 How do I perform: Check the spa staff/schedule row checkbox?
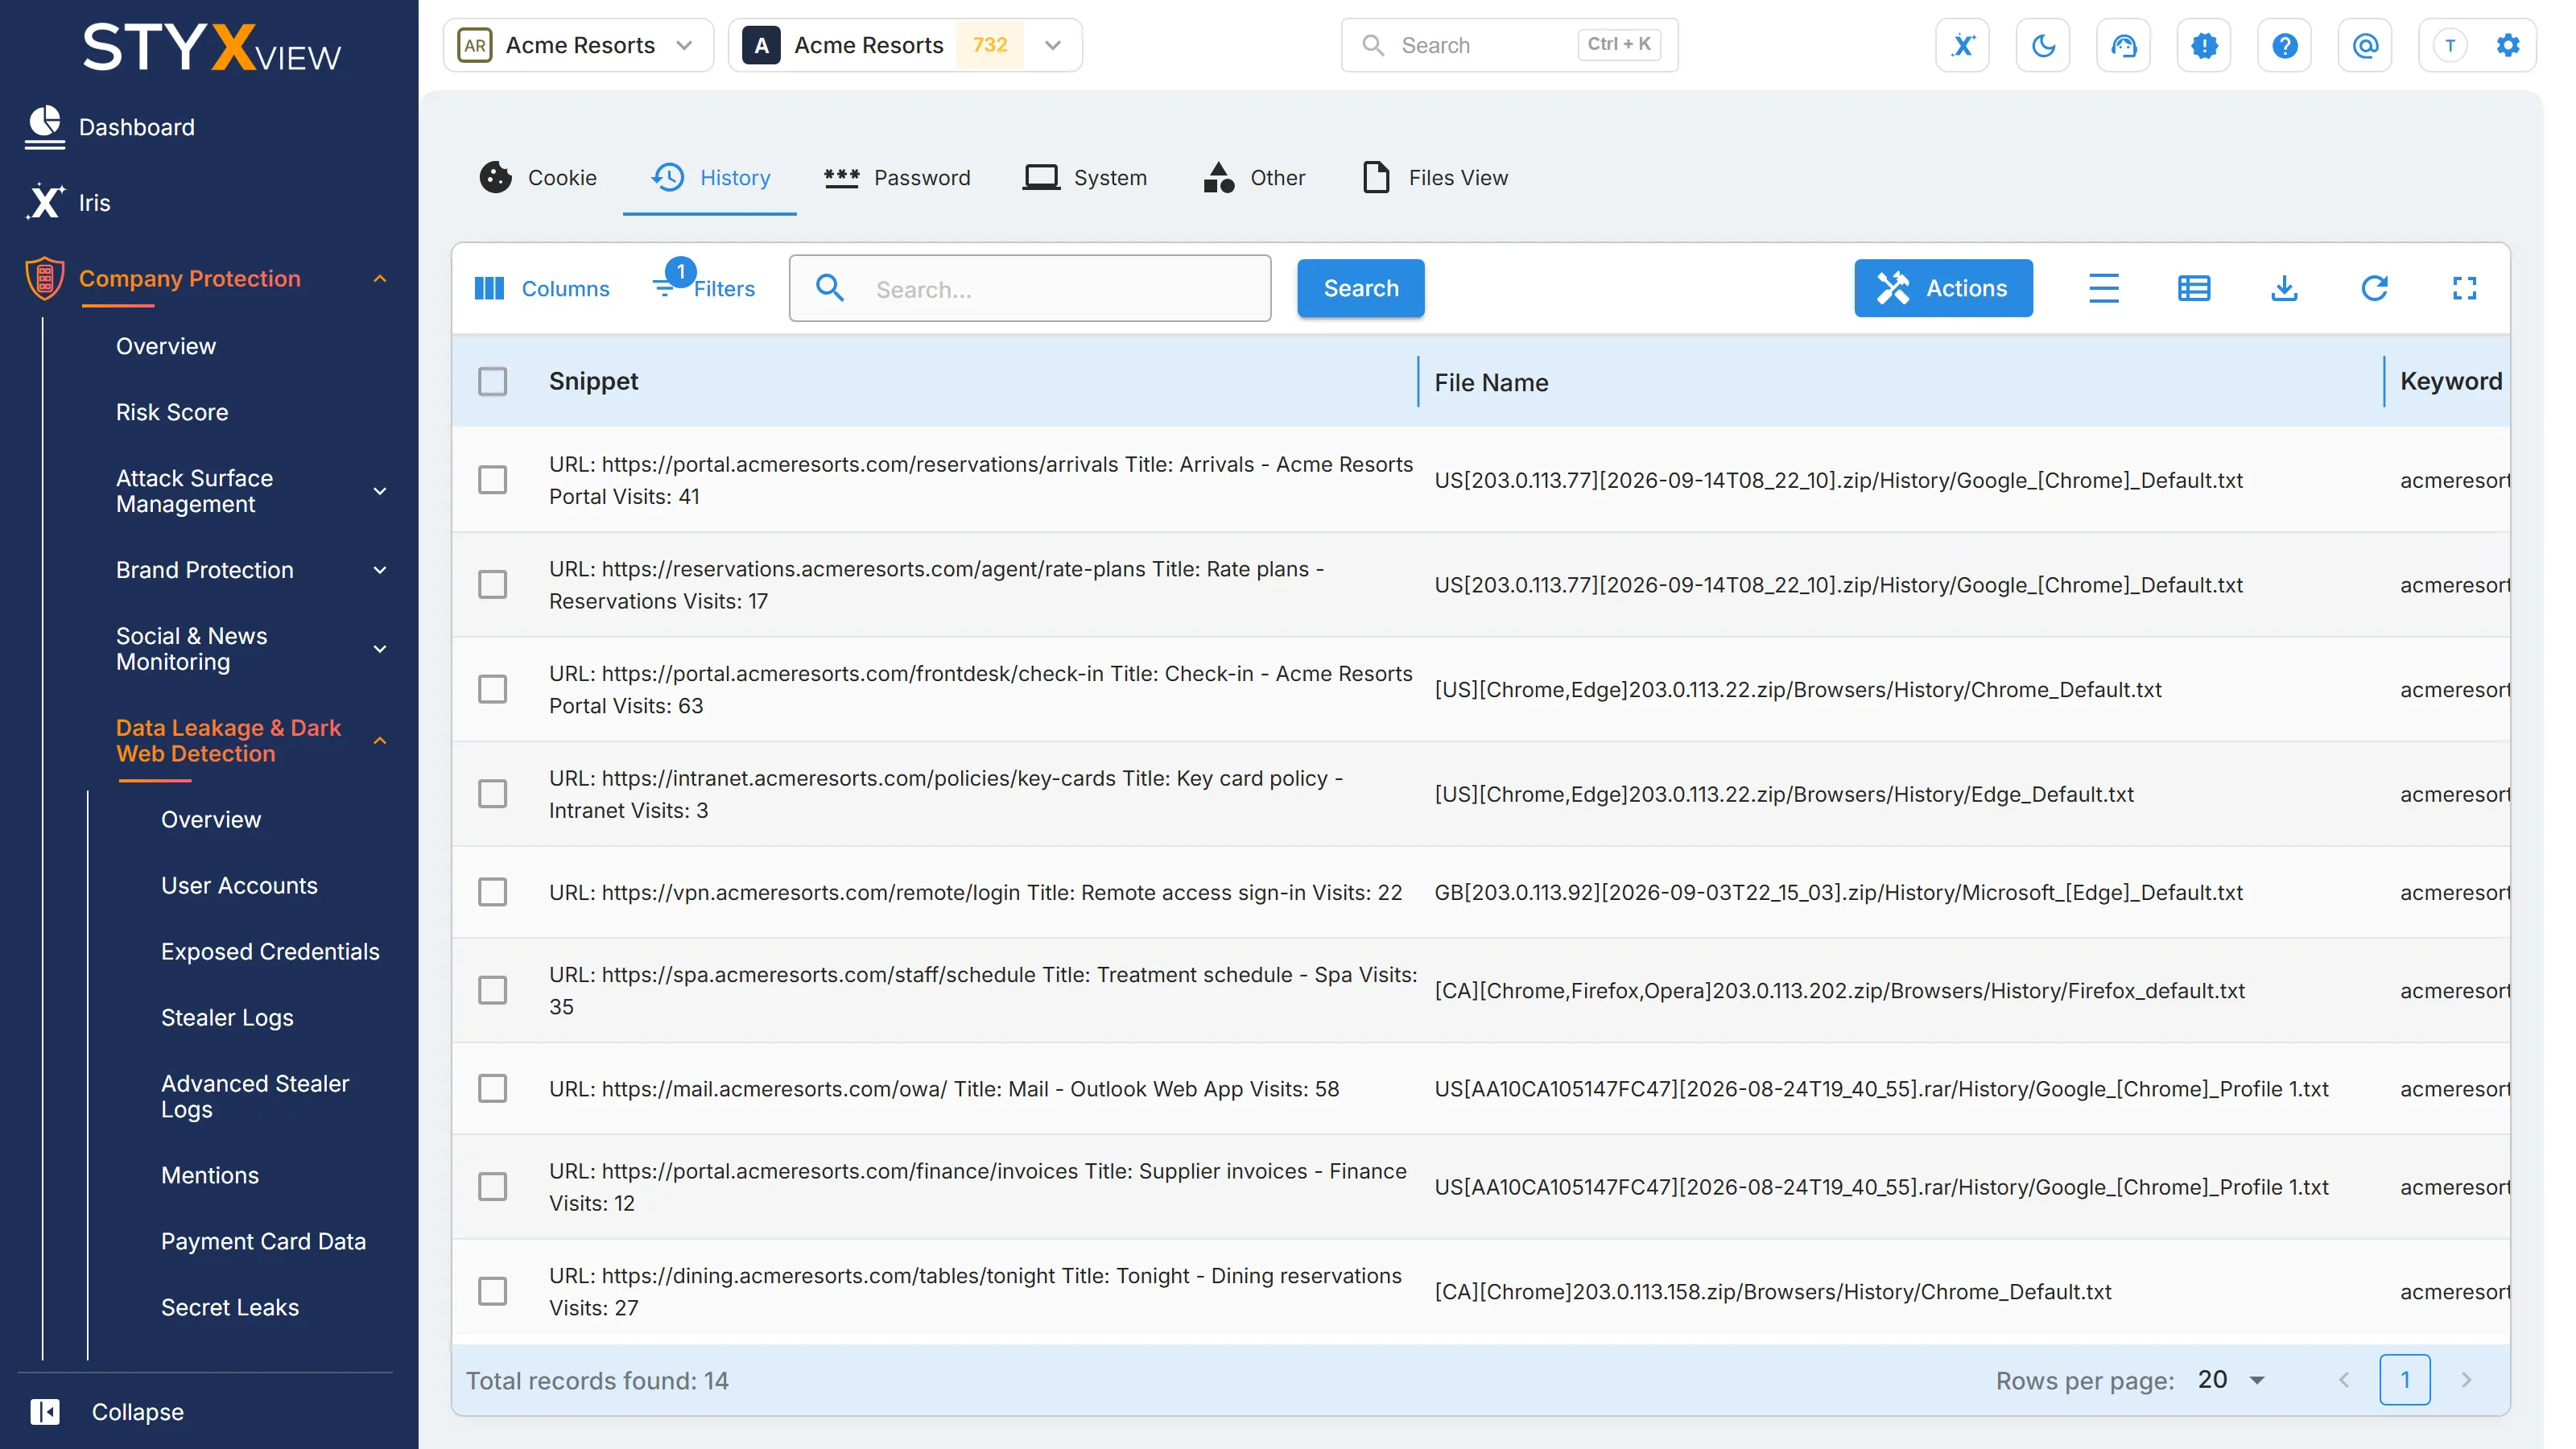492,990
